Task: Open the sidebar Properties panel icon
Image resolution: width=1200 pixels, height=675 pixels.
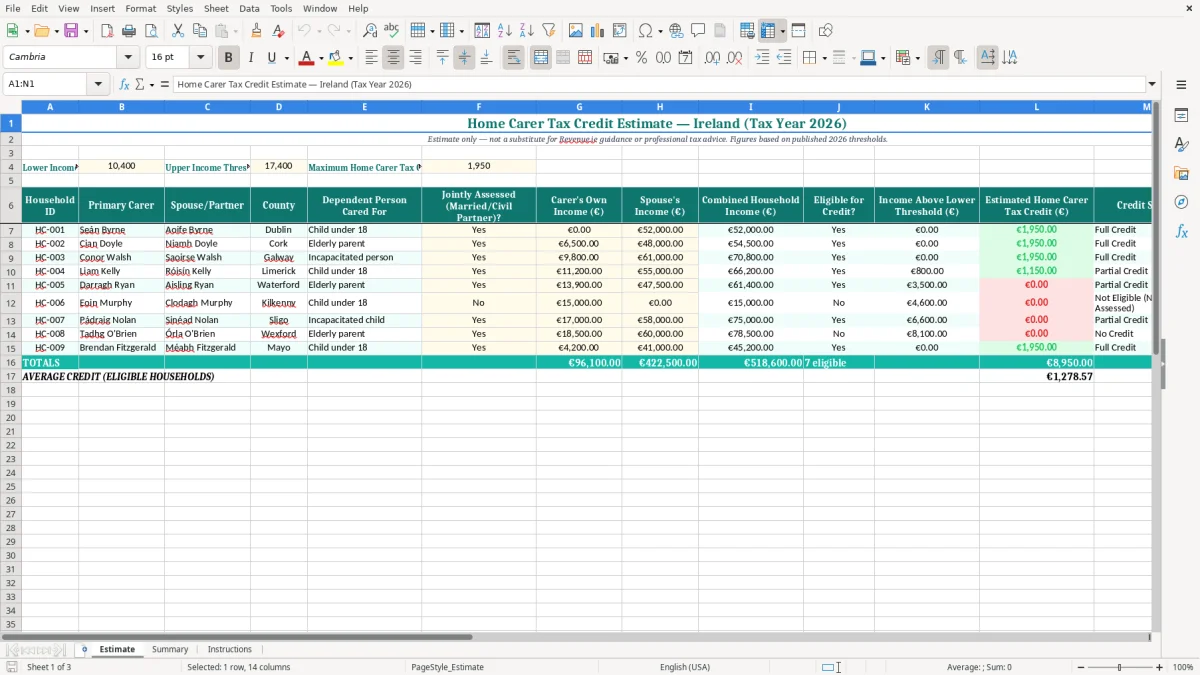Action: [1181, 116]
